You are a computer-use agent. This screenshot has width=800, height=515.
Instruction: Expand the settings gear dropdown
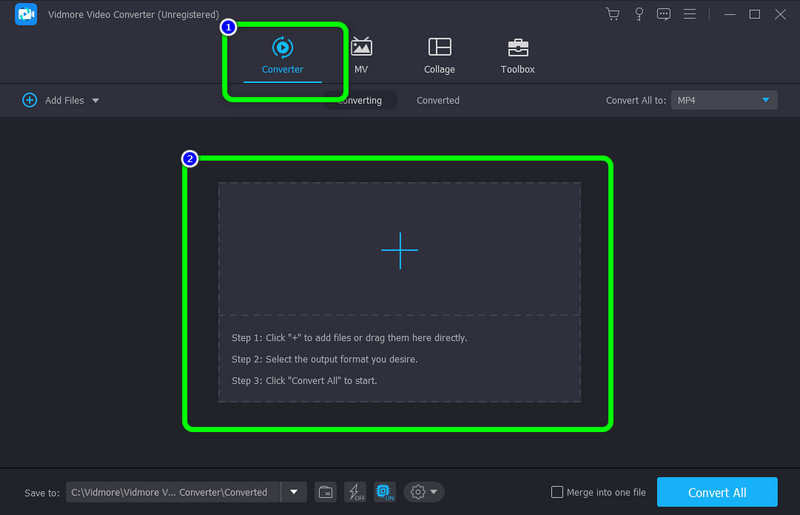(x=424, y=492)
